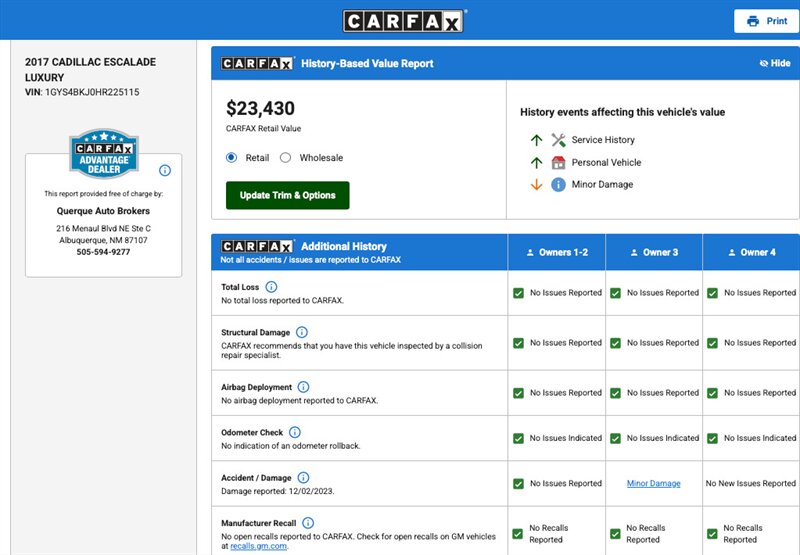Image resolution: width=800 pixels, height=555 pixels.
Task: Select the Owners 1-2 column header
Action: 556,252
